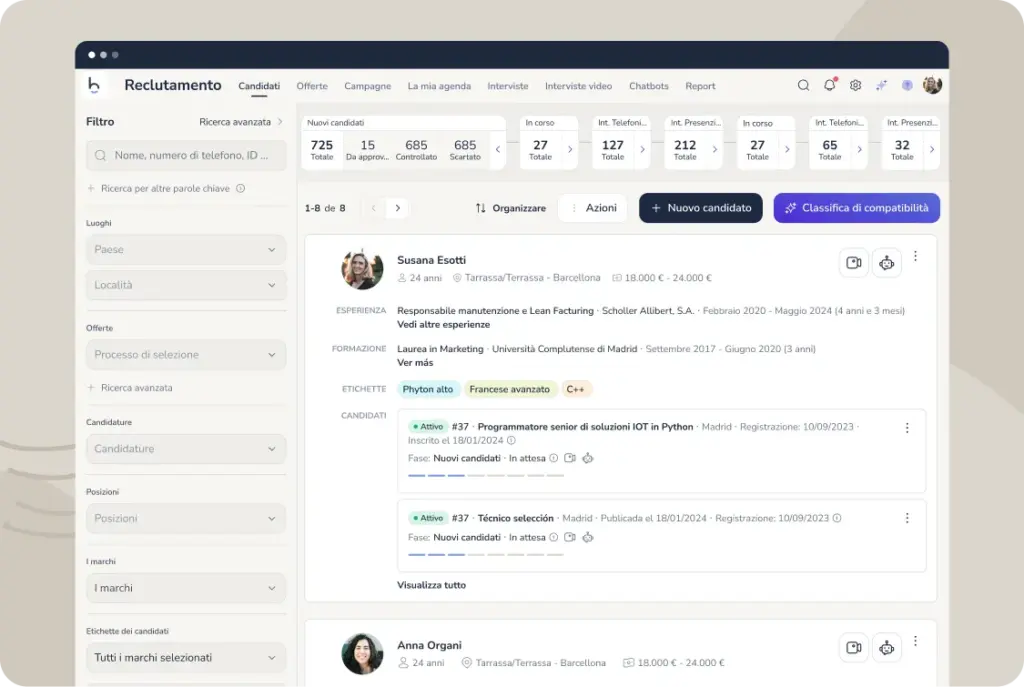
Task: Open chatbot icon on Anna Organi card
Action: tap(886, 648)
